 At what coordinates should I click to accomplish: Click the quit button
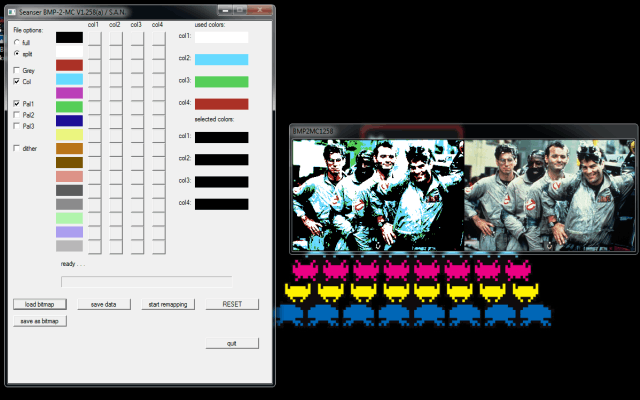pyautogui.click(x=232, y=343)
